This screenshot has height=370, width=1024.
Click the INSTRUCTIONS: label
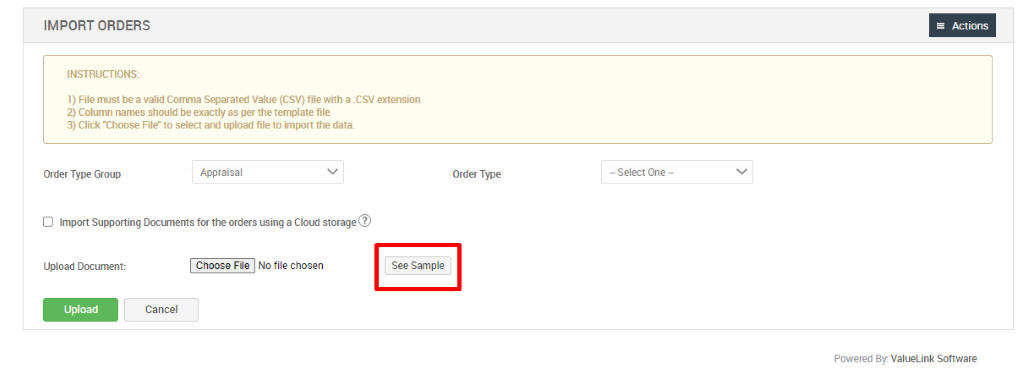click(103, 74)
